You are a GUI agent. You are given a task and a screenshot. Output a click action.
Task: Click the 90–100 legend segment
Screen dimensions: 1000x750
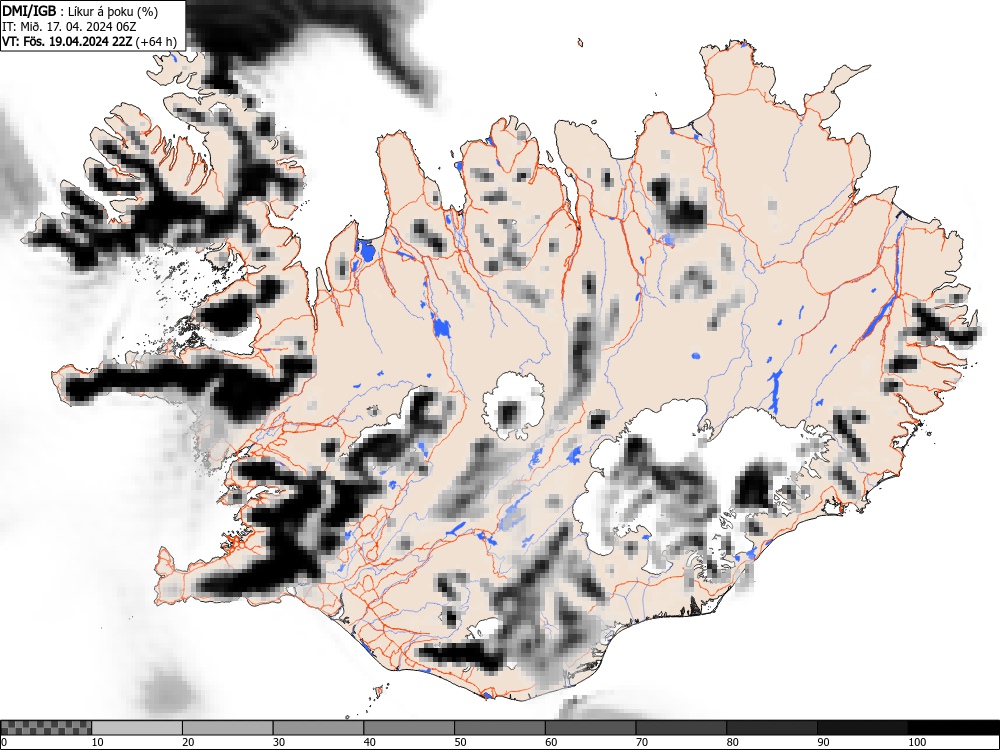[x=862, y=728]
